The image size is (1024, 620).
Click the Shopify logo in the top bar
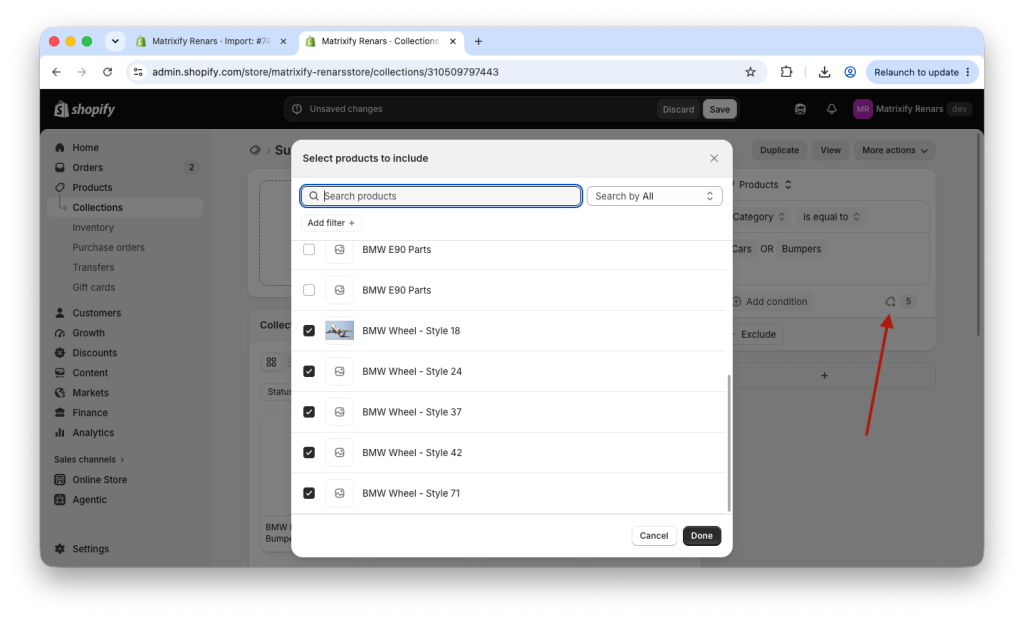84,109
